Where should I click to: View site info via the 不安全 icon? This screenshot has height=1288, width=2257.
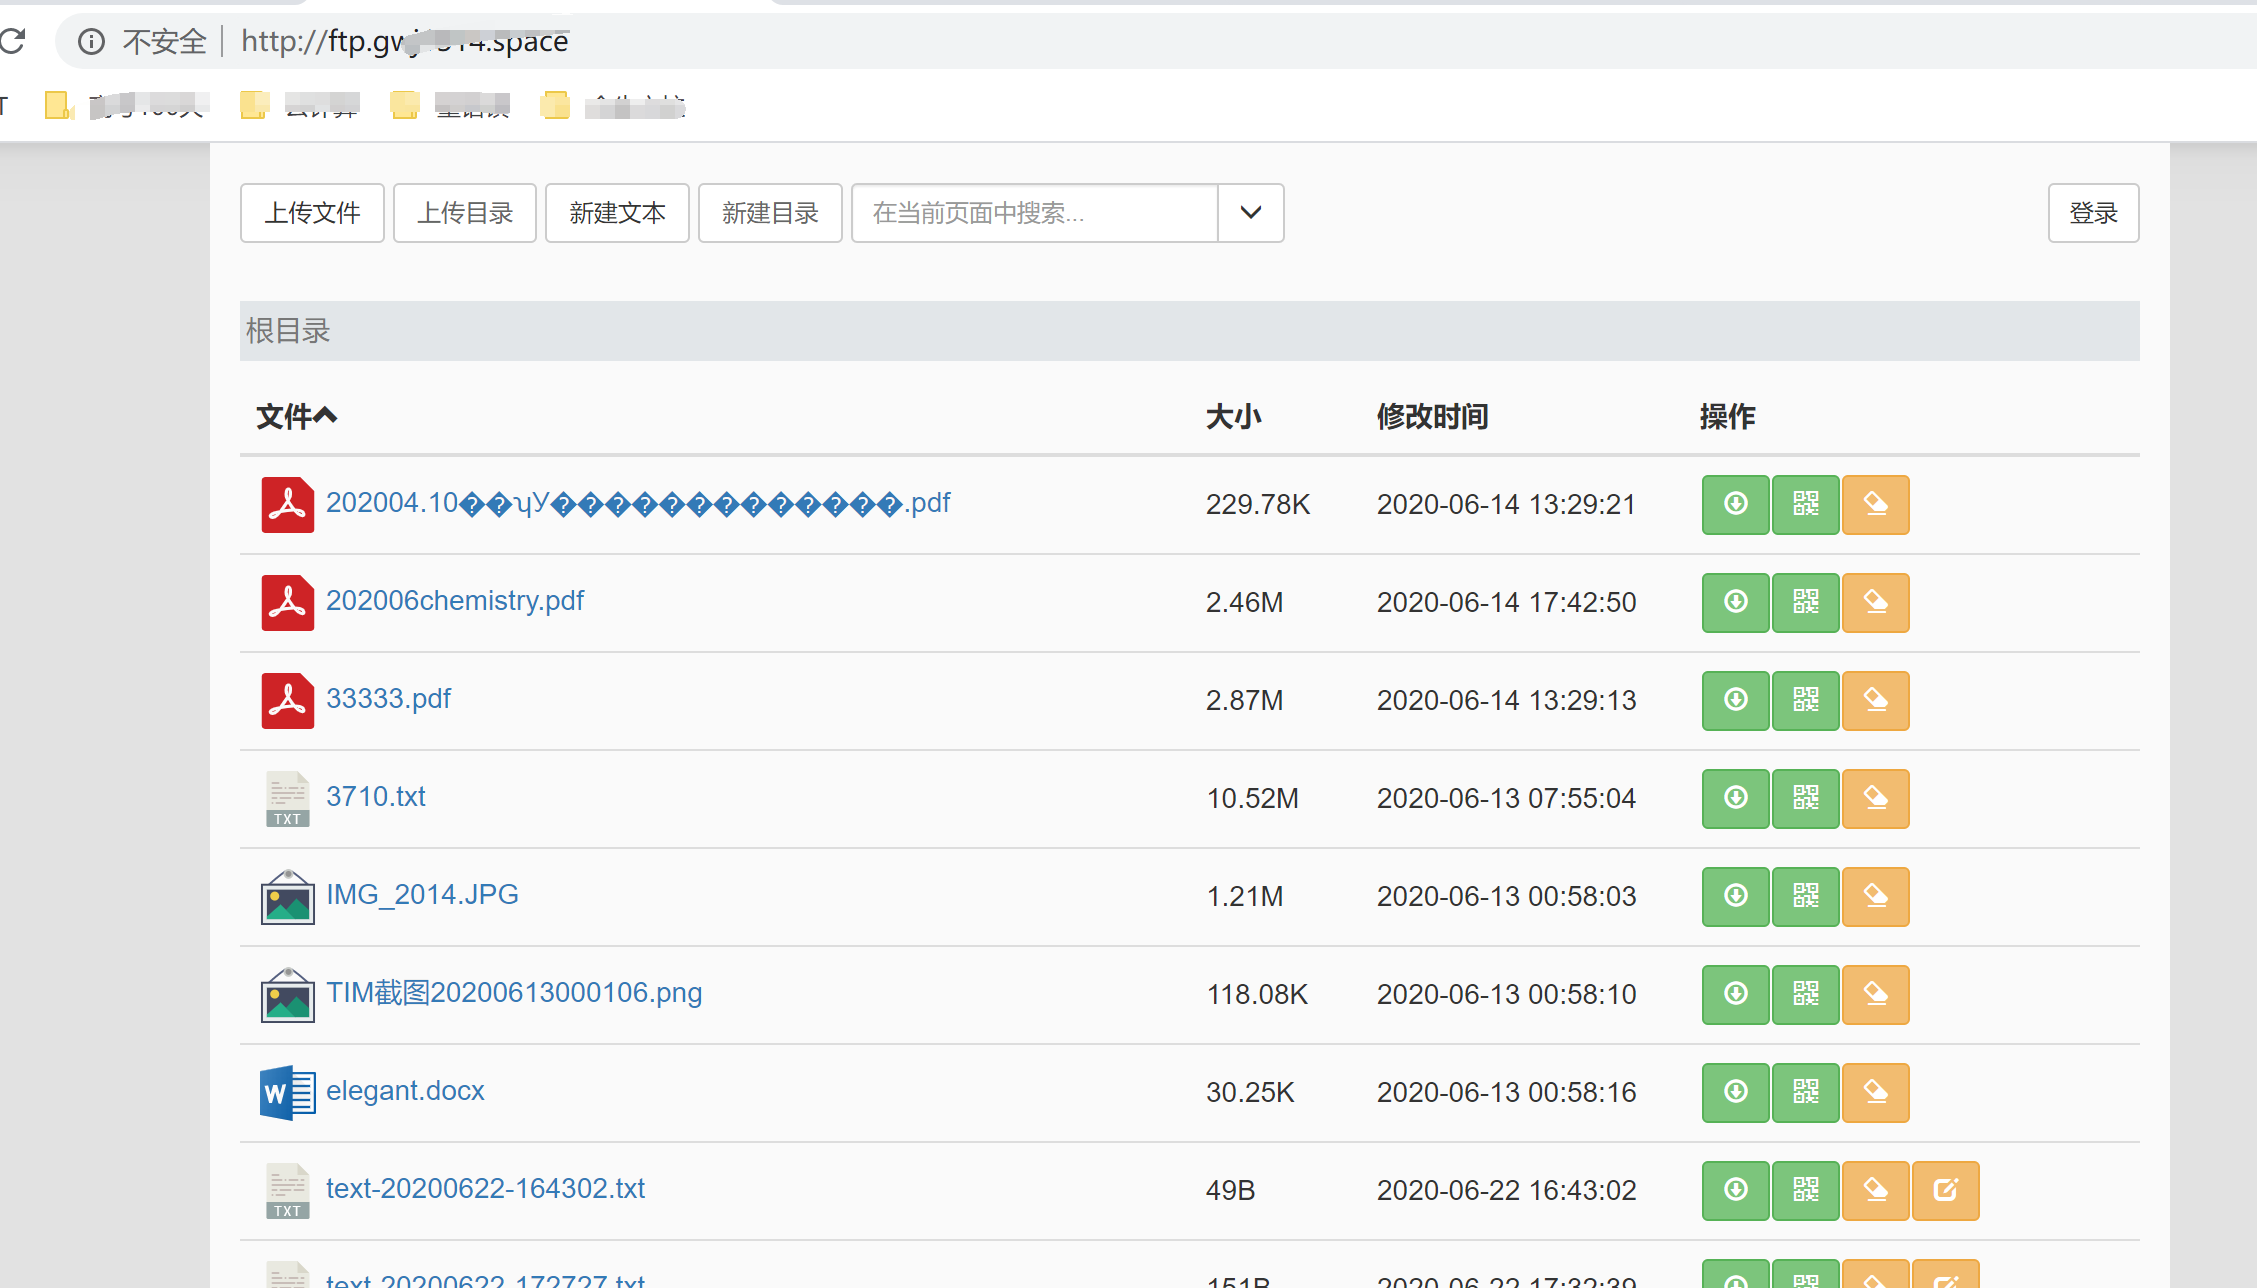(x=91, y=41)
